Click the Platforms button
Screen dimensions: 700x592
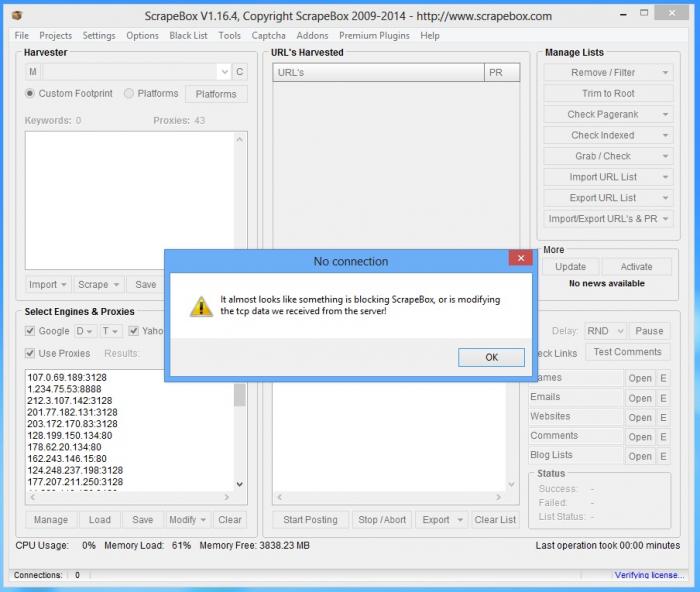[216, 94]
